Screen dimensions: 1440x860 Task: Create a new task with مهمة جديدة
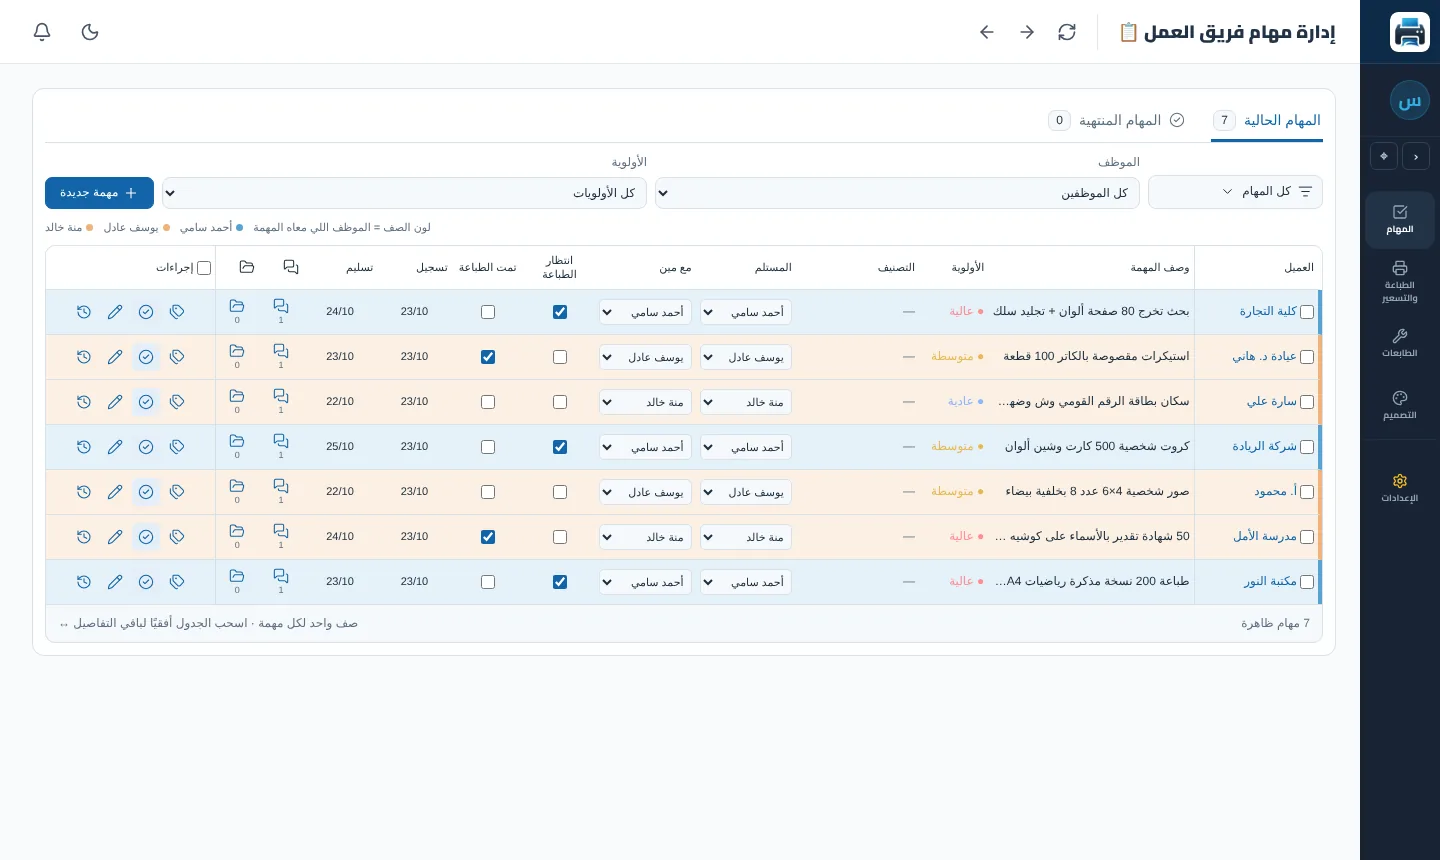coord(99,193)
